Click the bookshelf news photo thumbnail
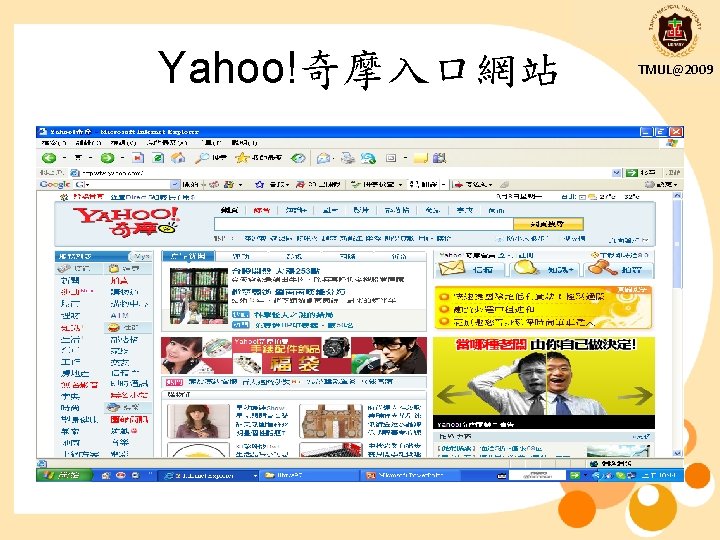Viewport: 720px width, 540px height. coord(198,295)
